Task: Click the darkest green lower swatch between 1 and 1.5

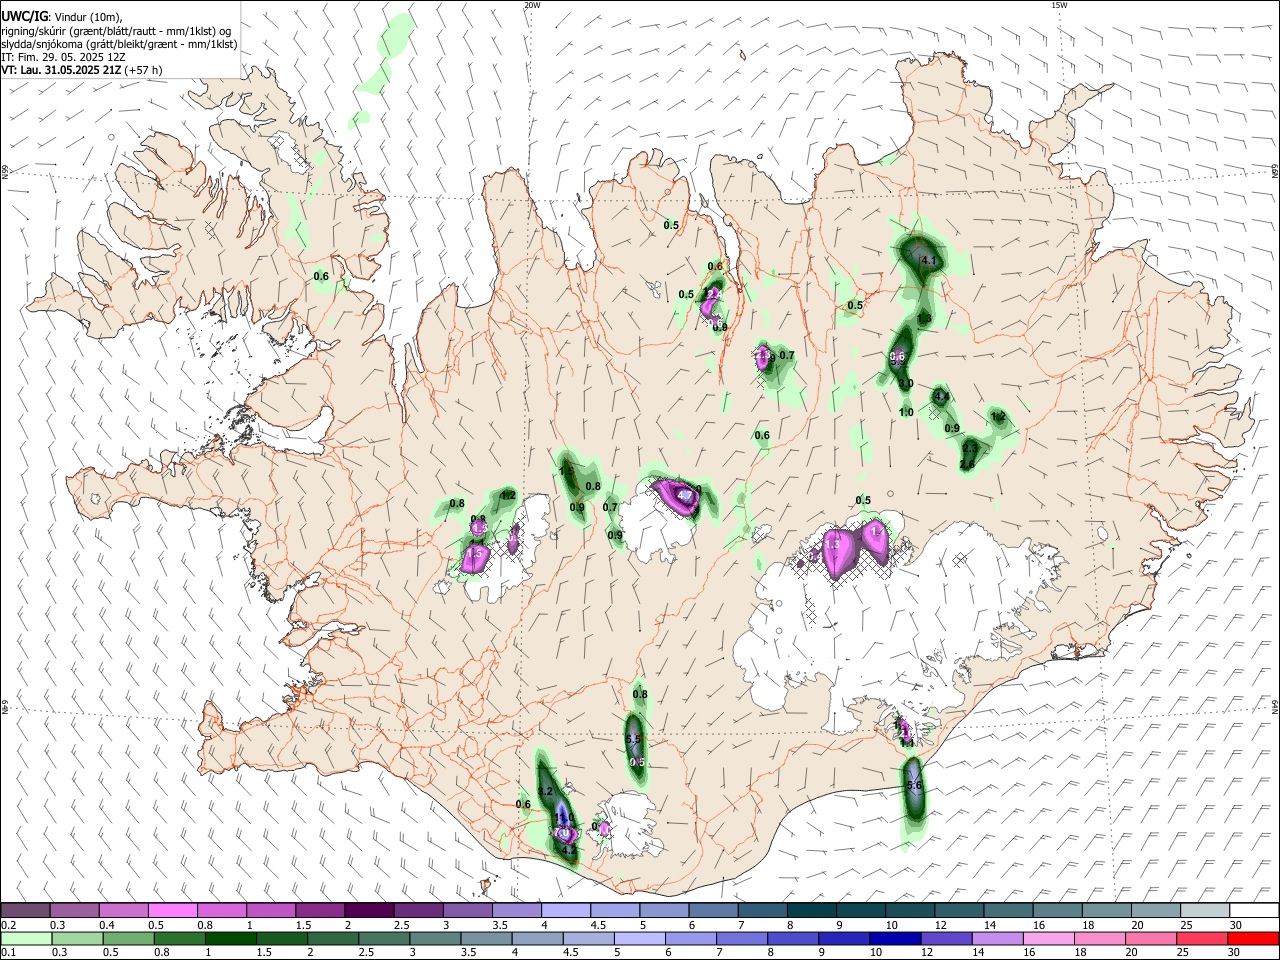Action: tap(230, 939)
